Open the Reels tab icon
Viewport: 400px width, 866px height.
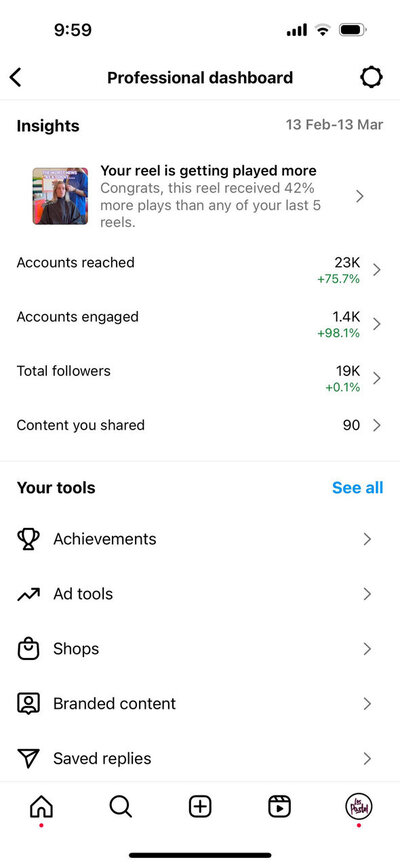tap(280, 807)
